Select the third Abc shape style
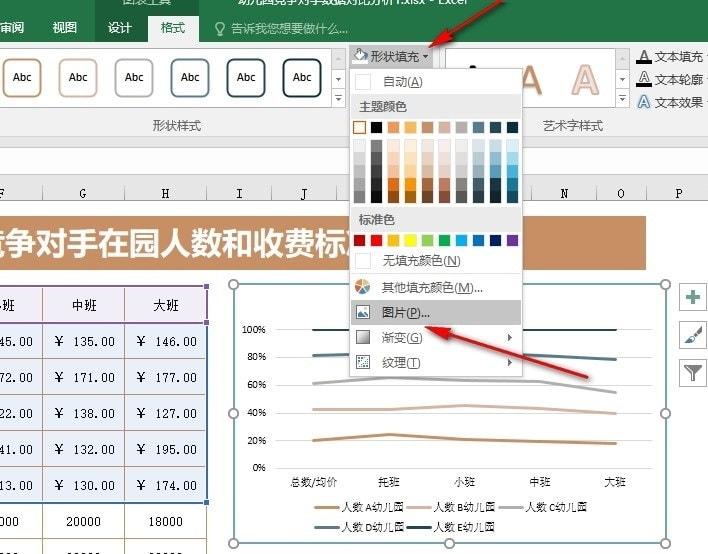Screen dimensions: 708x554 click(x=134, y=78)
